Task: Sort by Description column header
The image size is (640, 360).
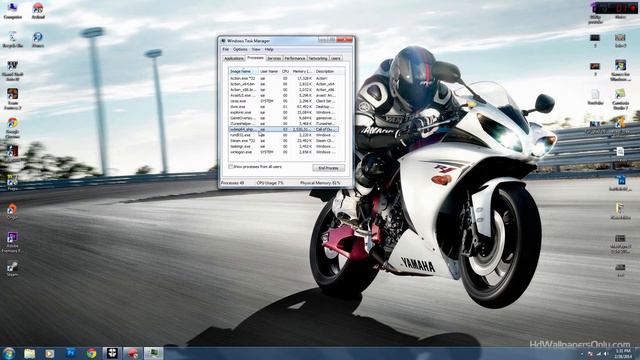Action: pyautogui.click(x=328, y=71)
